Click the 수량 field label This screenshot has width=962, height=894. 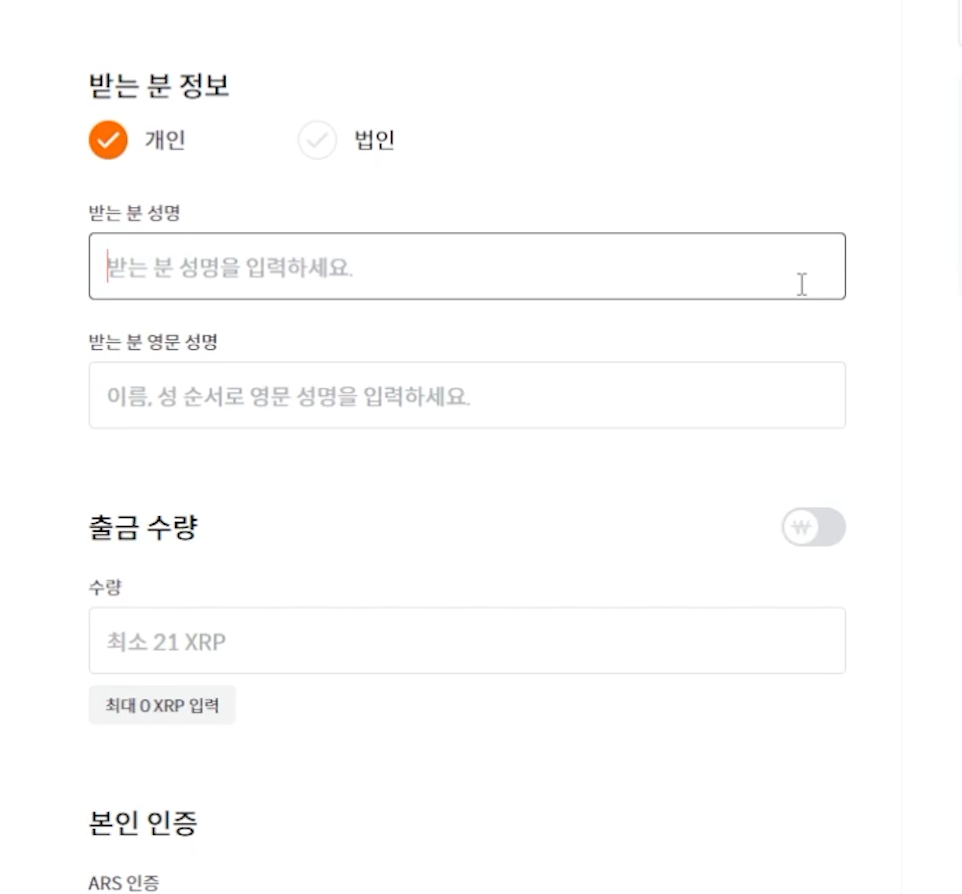[x=106, y=587]
